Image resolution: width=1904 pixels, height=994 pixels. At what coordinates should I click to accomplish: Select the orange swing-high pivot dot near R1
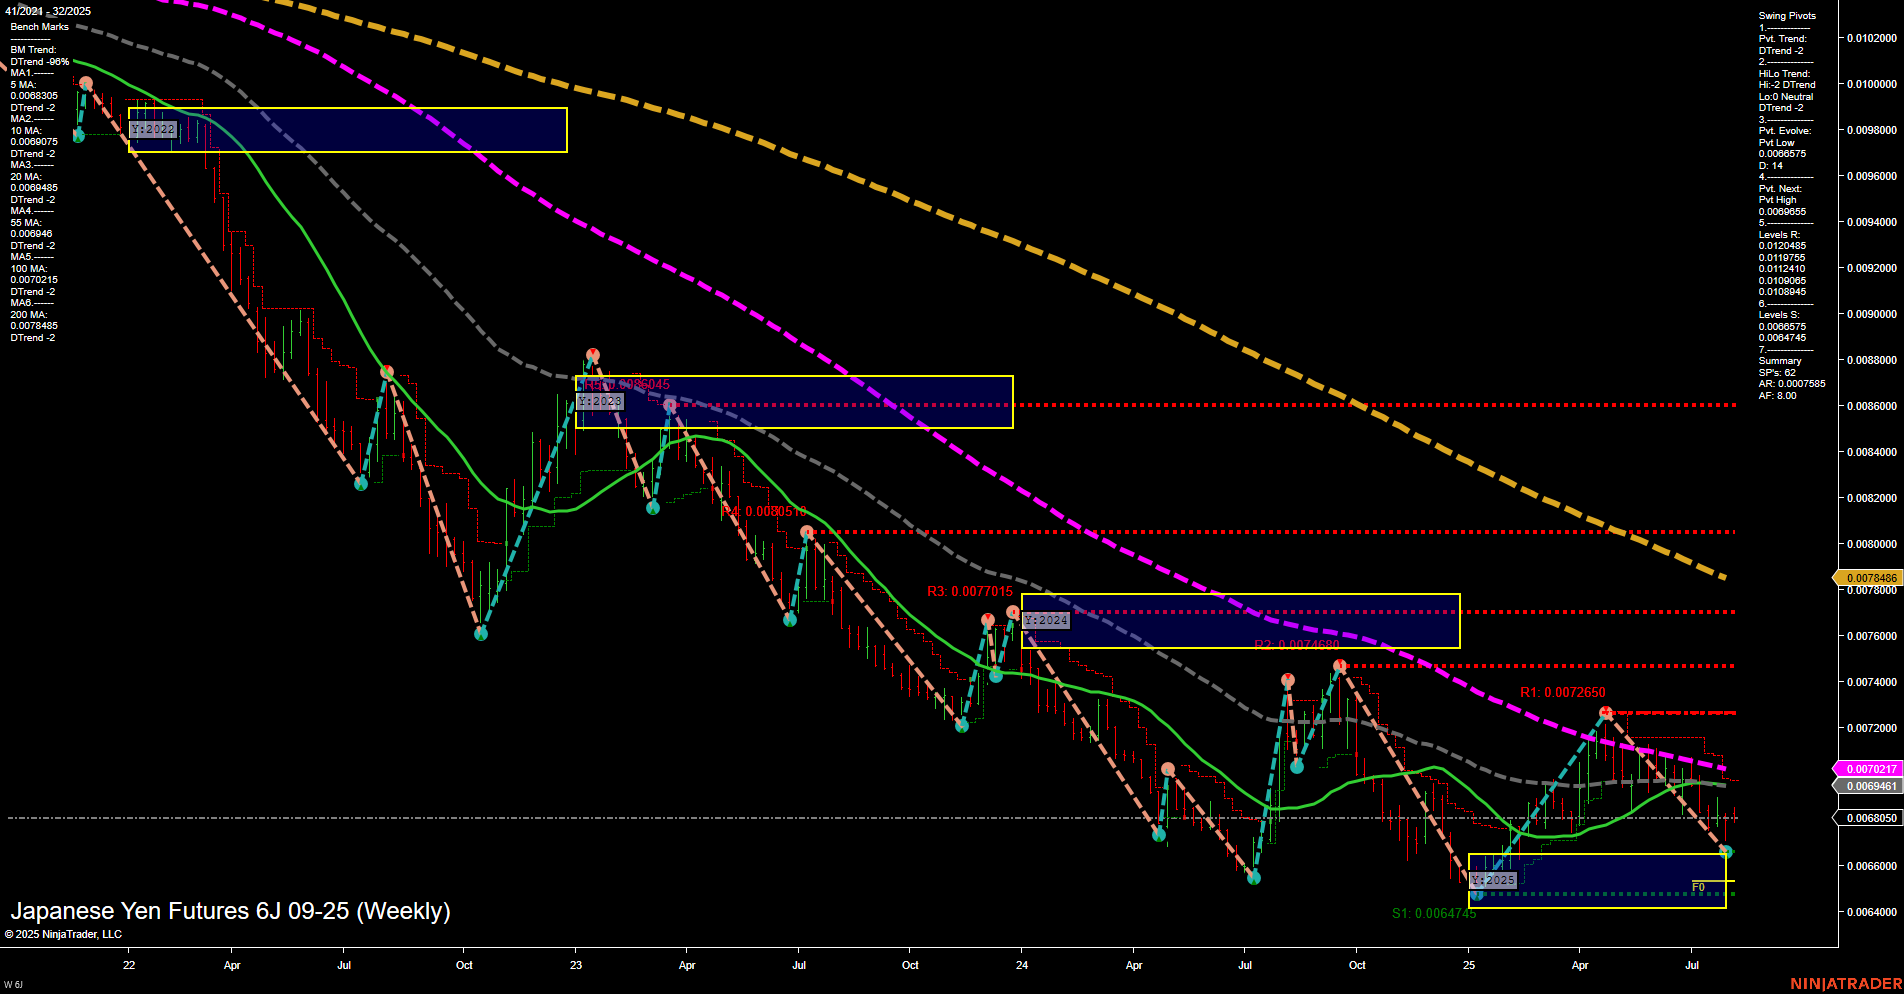pos(1604,710)
